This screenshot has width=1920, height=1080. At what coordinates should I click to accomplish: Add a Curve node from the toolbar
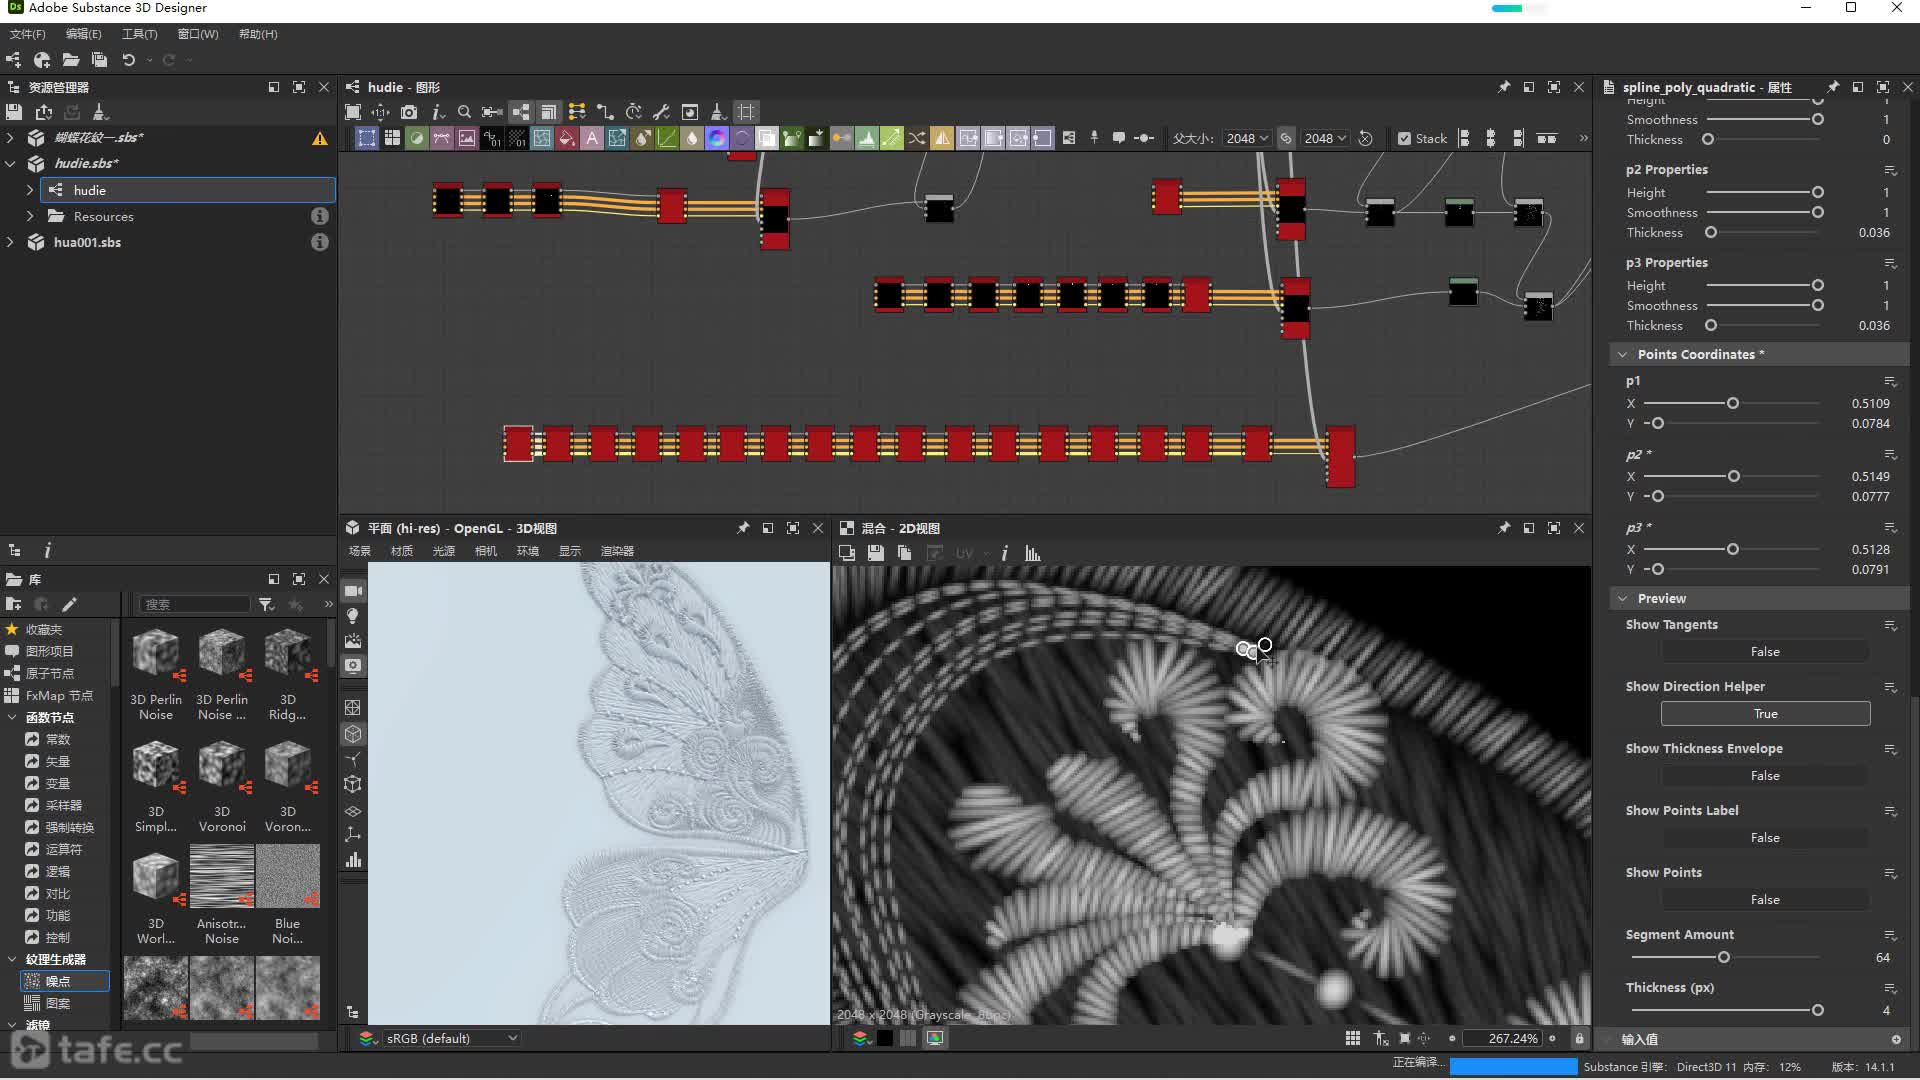point(667,139)
